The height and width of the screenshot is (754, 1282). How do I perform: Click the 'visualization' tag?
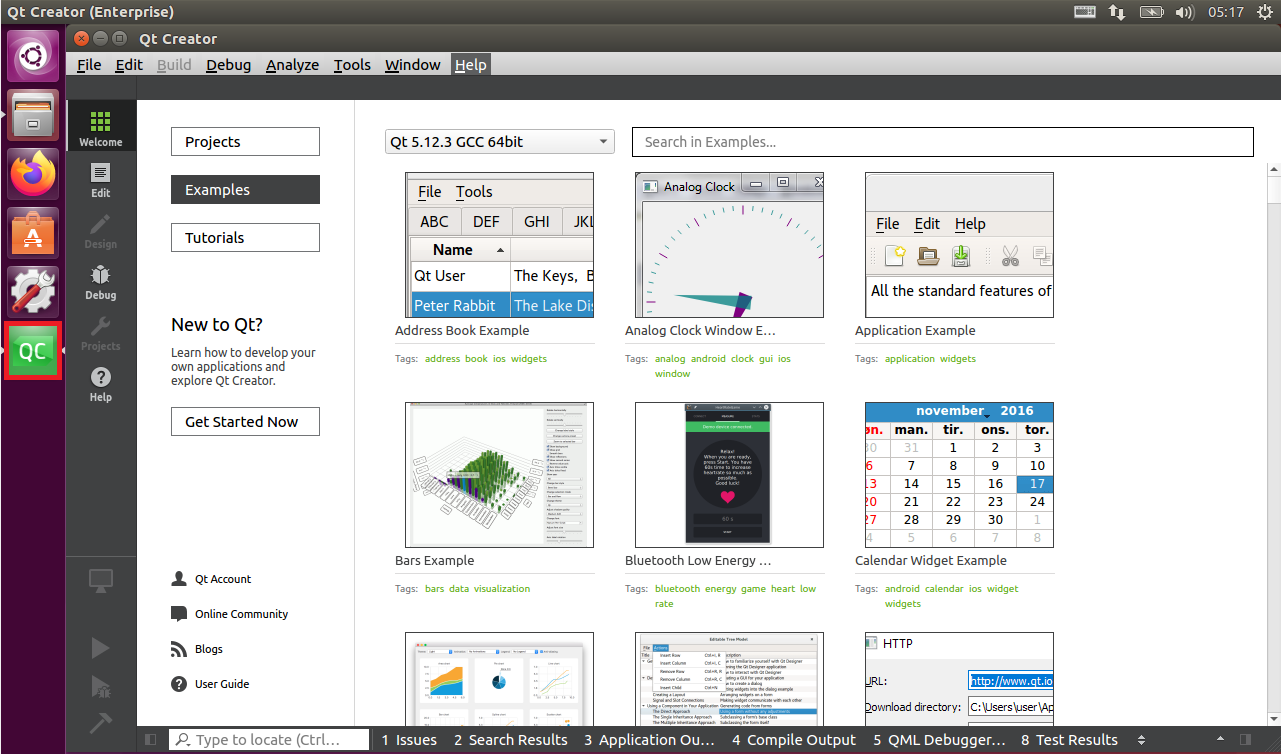[502, 589]
